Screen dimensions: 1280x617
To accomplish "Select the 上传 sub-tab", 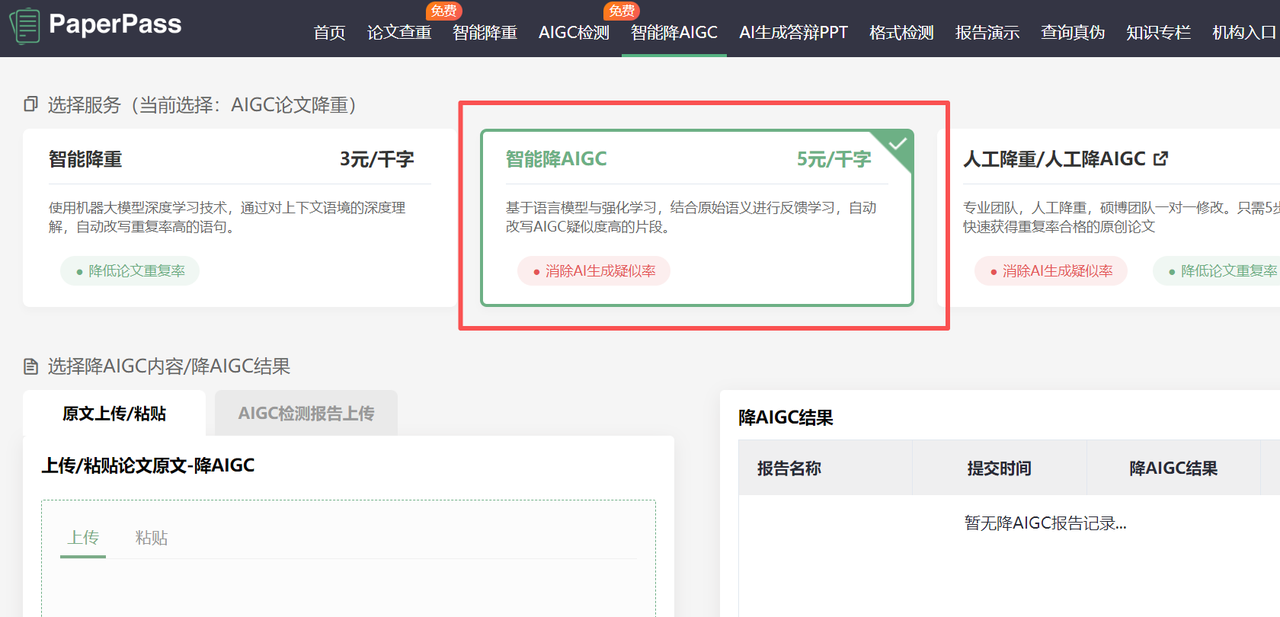I will [83, 538].
